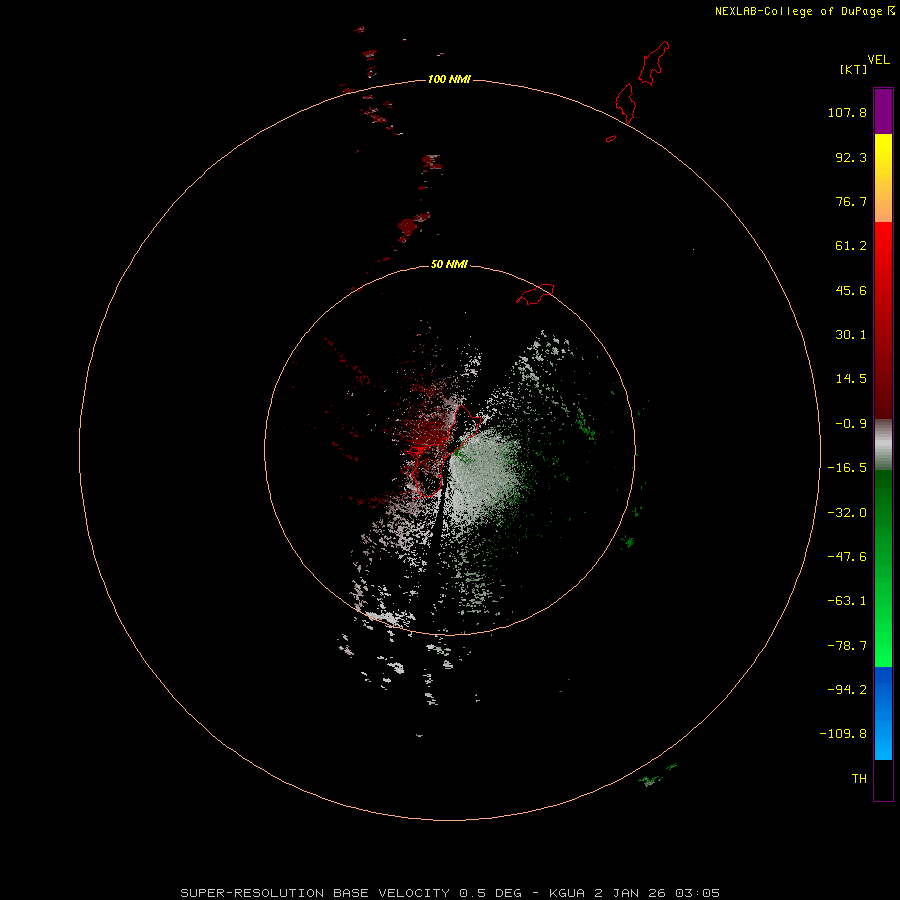The width and height of the screenshot is (900, 900).
Task: Click the -32.0 scale value
Action: [x=847, y=513]
